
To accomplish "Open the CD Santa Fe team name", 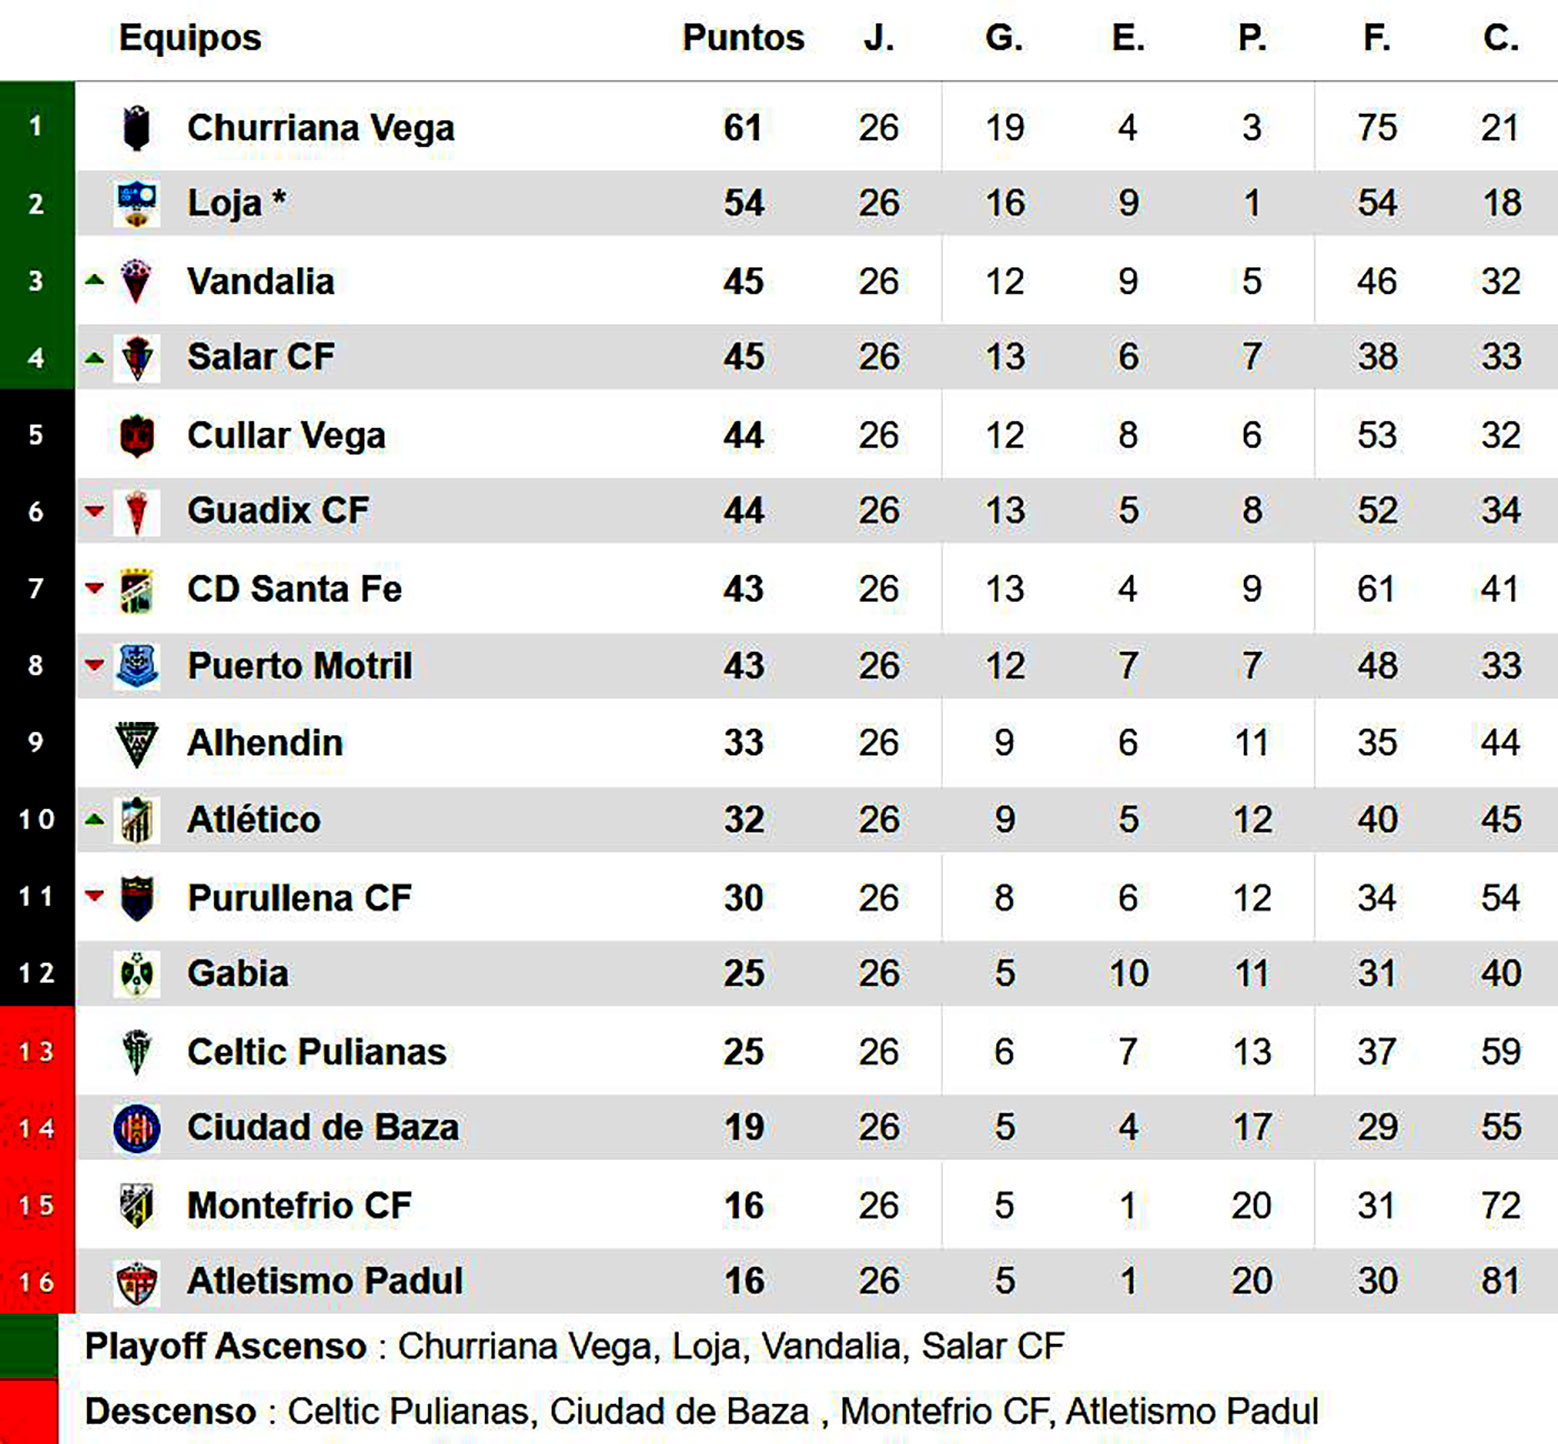I will pyautogui.click(x=294, y=589).
